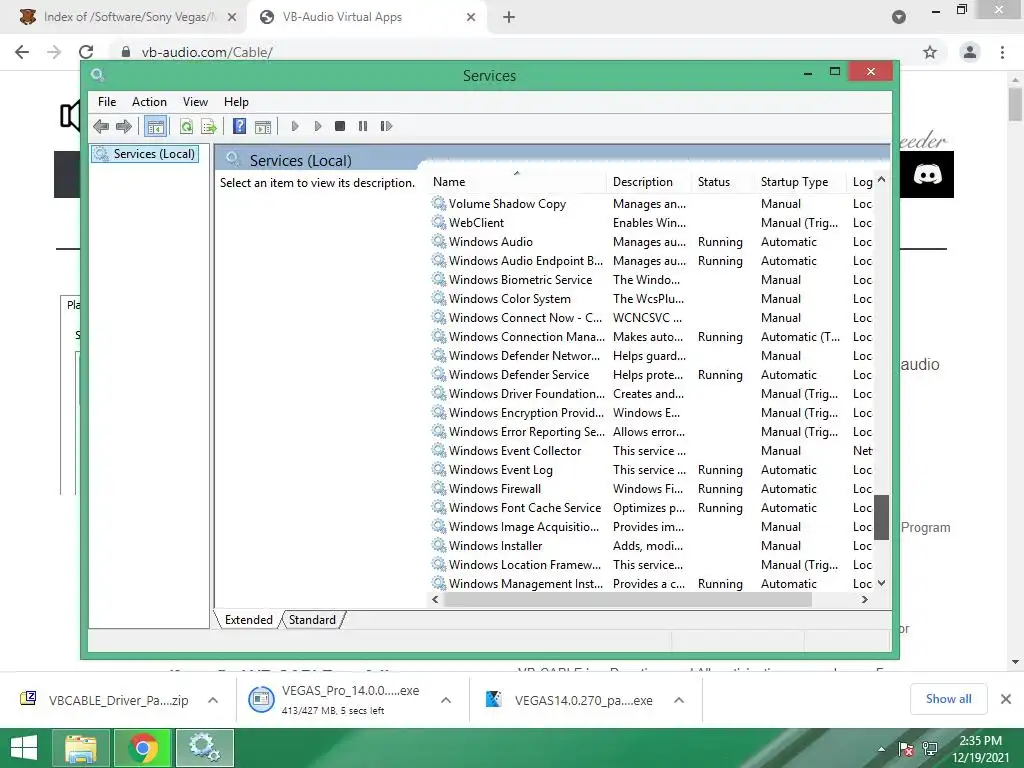1024x768 pixels.
Task: Switch to the Extended tab
Action: (248, 620)
